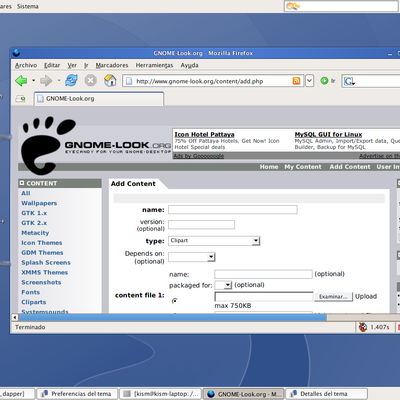This screenshot has height=400, width=400.
Task: Open the GDM Themes category
Action: pos(42,253)
